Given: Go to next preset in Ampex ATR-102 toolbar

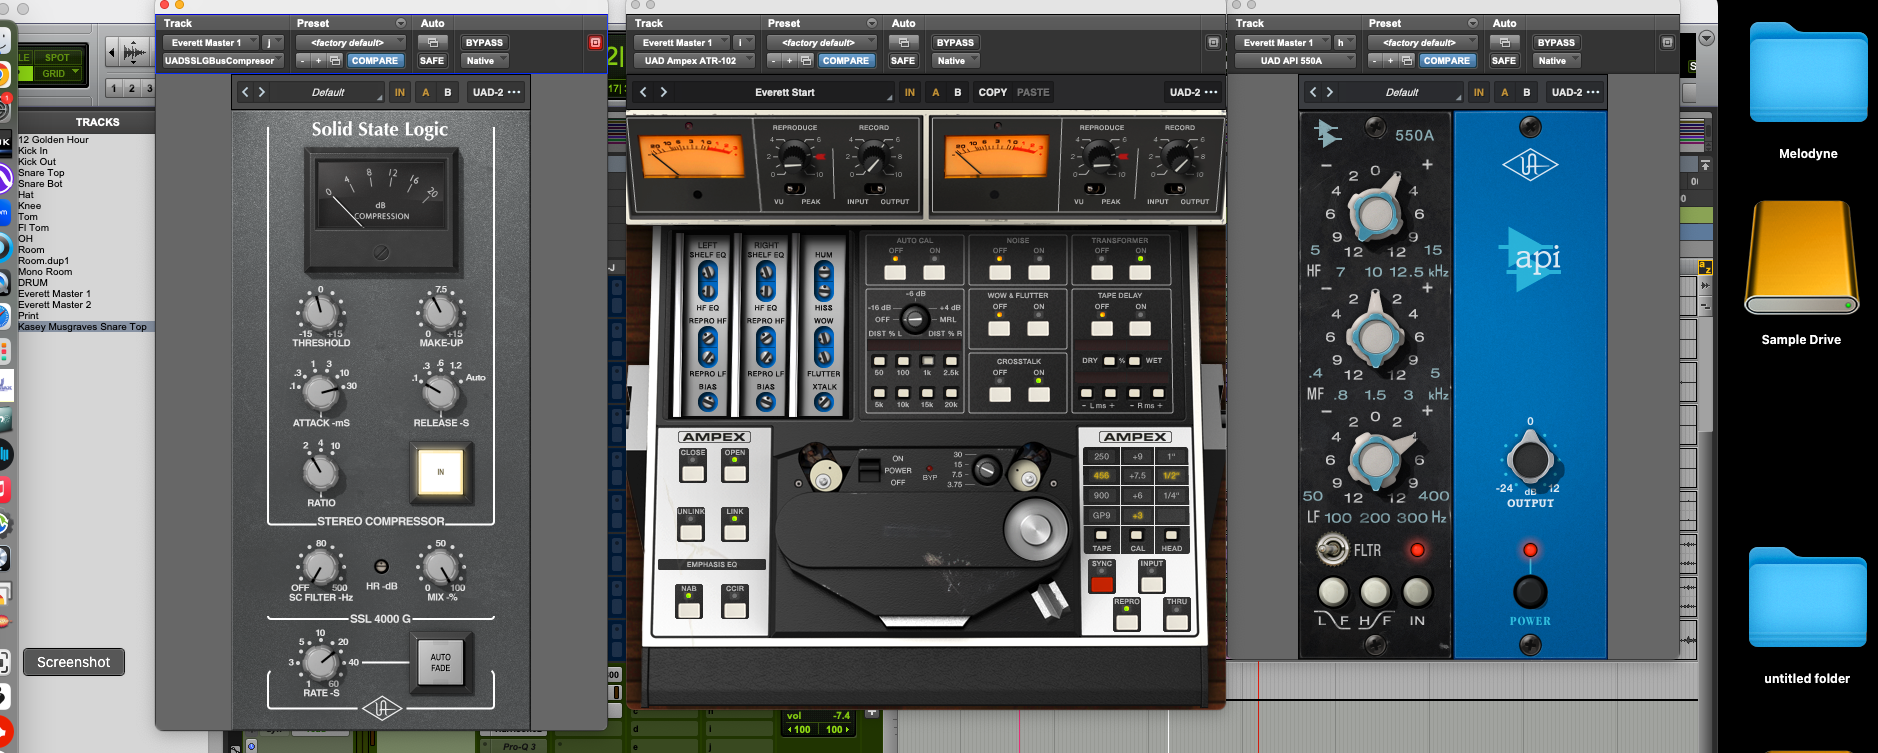Looking at the screenshot, I should 663,92.
